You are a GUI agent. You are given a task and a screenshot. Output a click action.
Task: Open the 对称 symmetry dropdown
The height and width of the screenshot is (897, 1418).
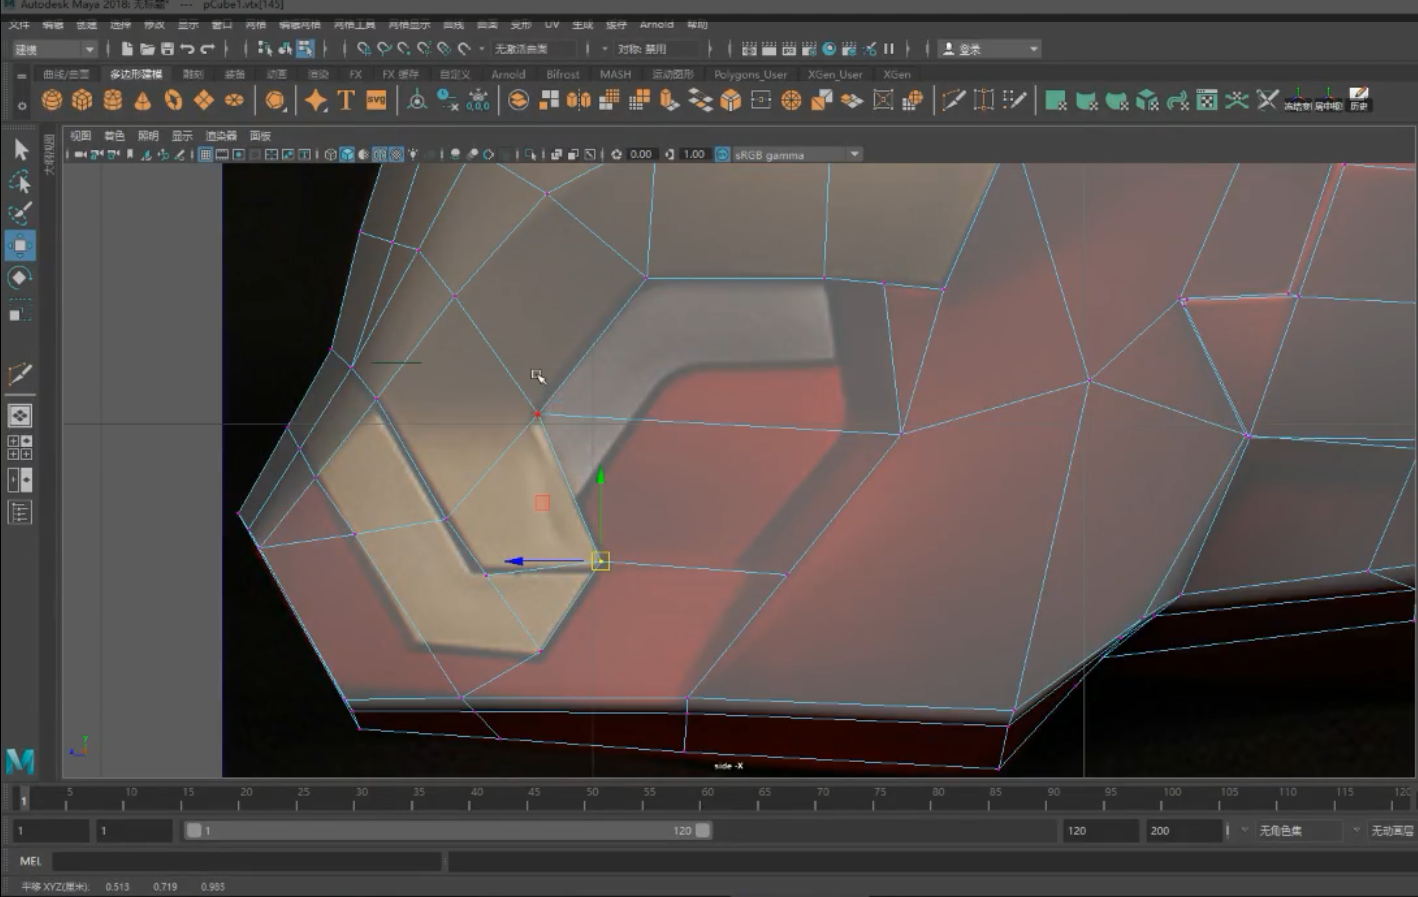[655, 48]
